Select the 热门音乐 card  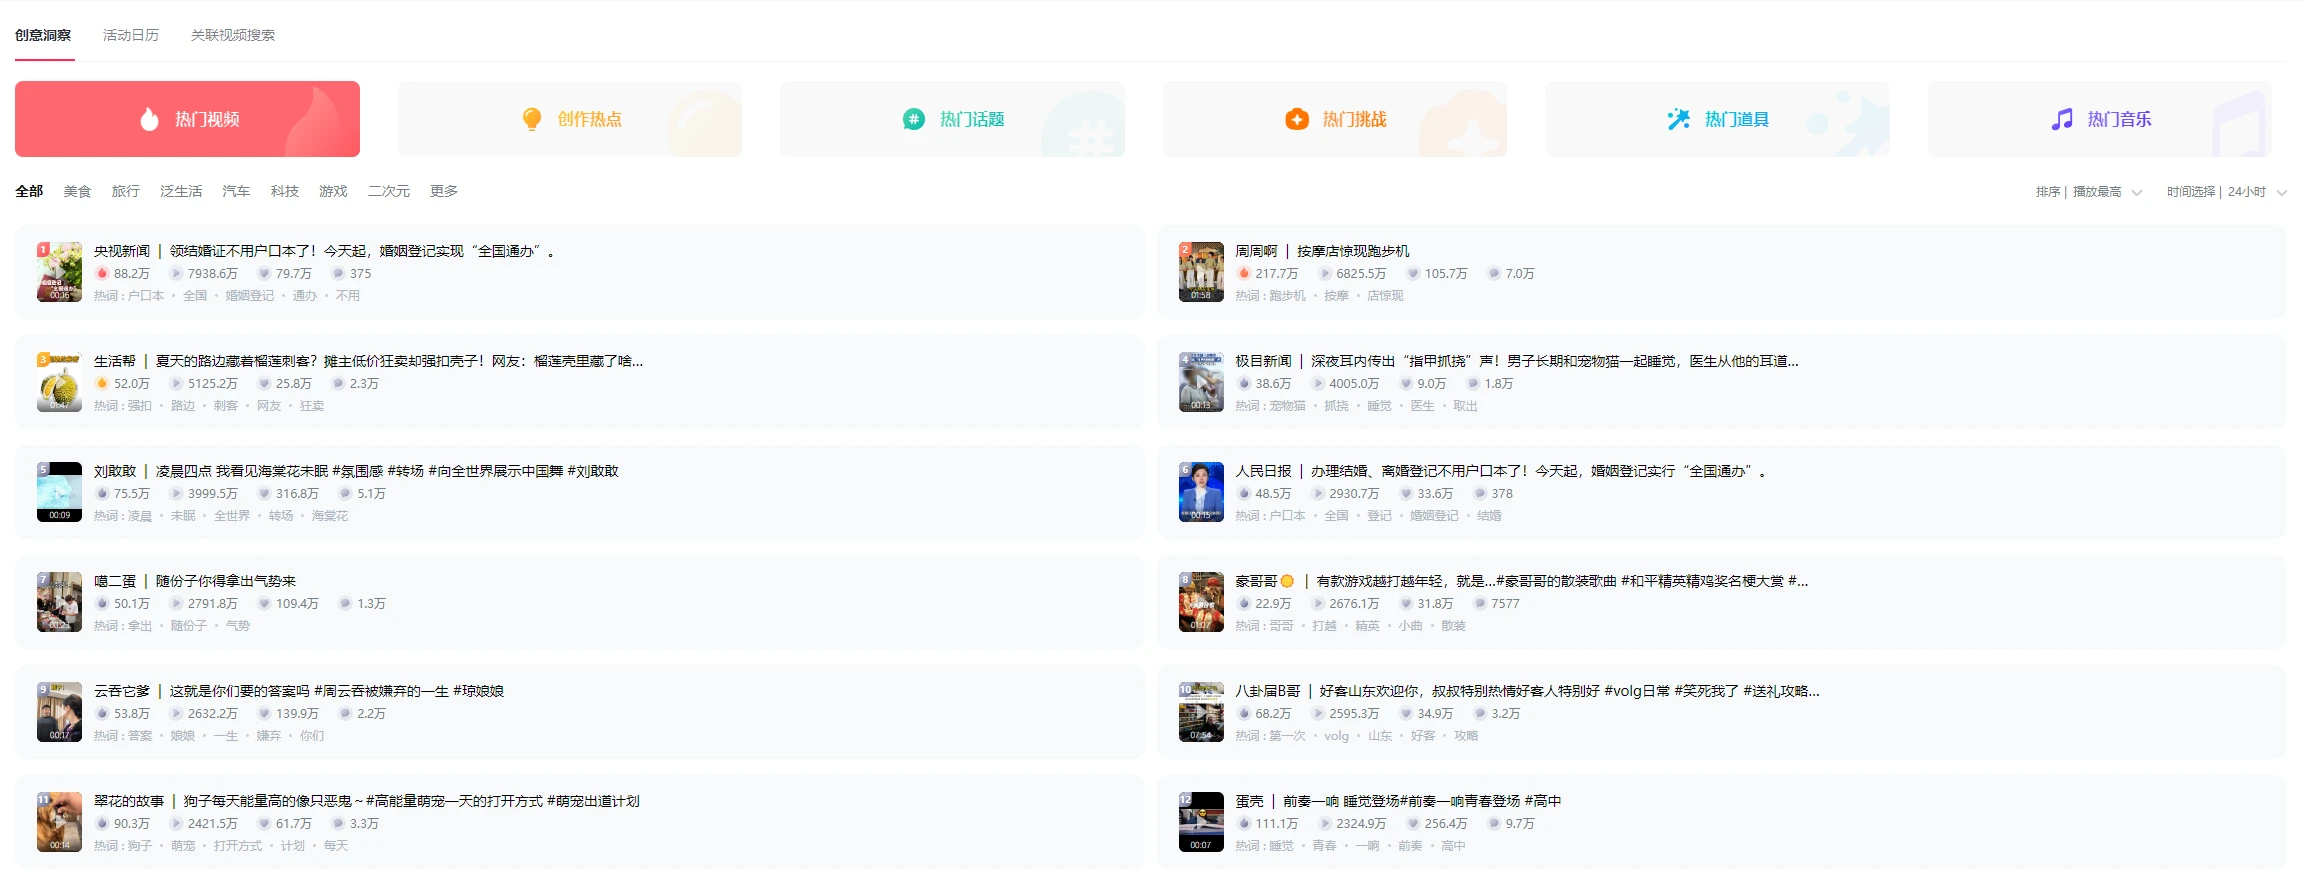[2100, 119]
